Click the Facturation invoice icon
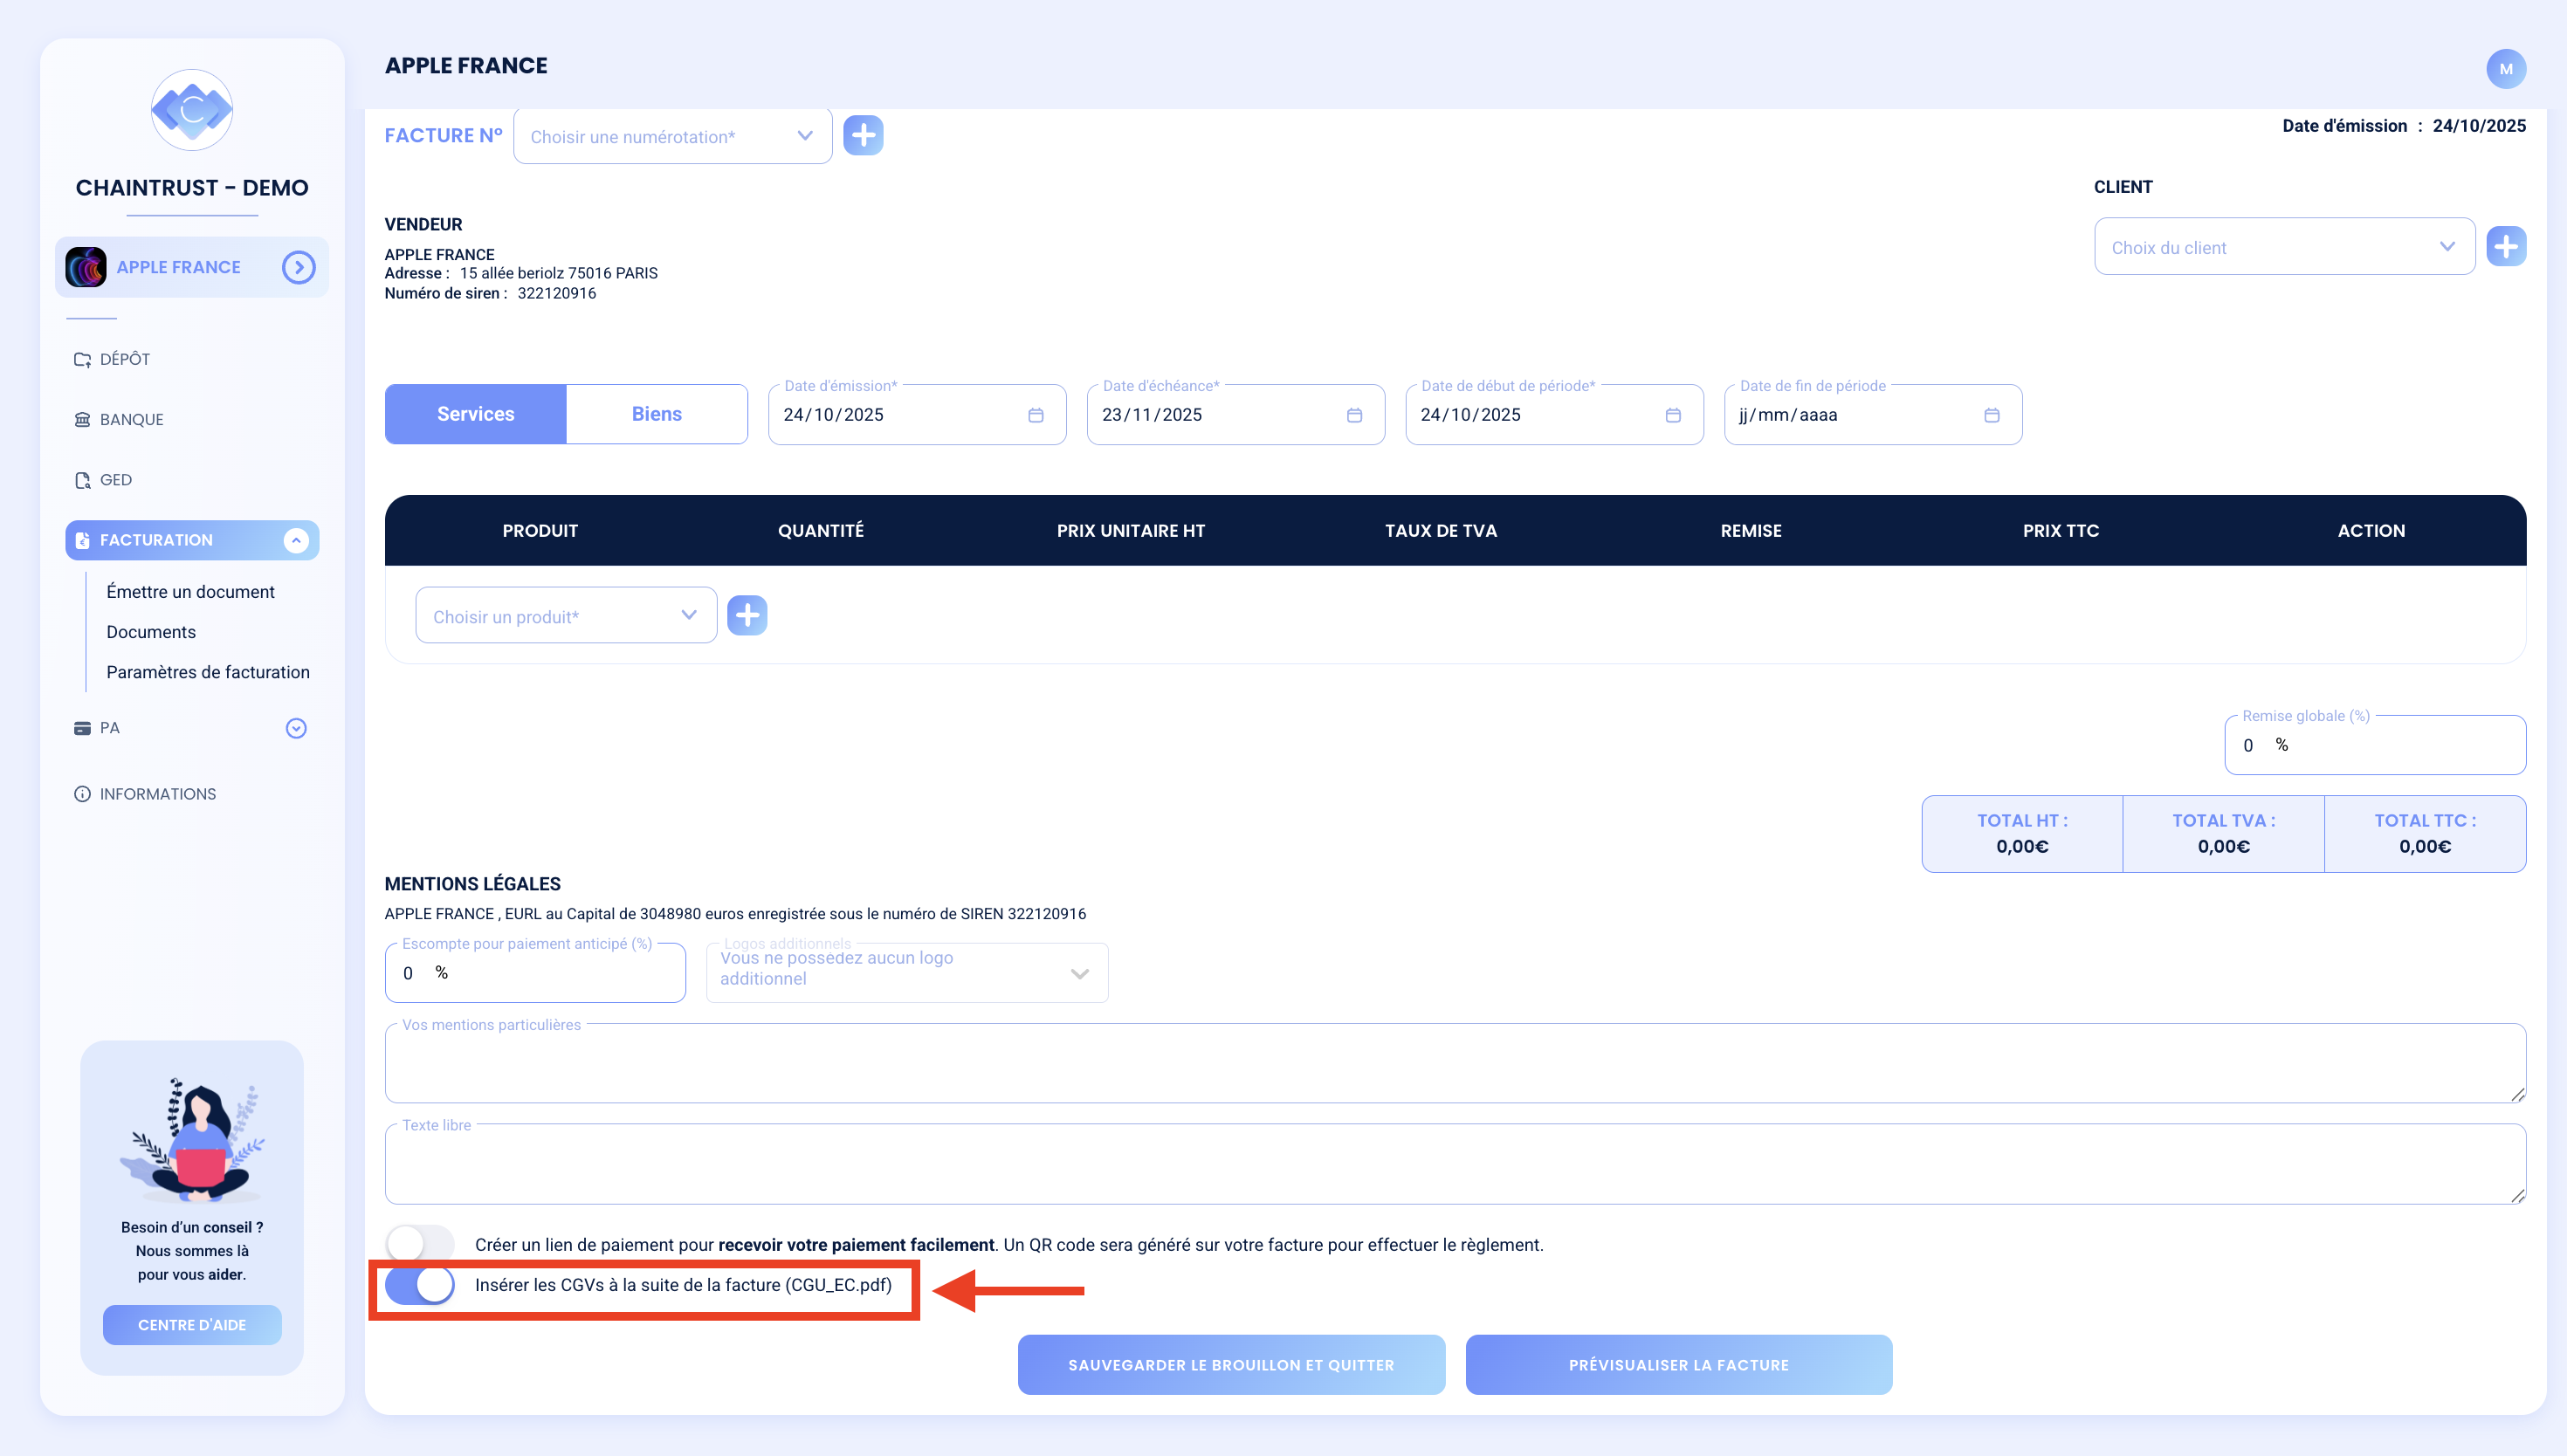Viewport: 2567px width, 1456px height. [x=82, y=540]
